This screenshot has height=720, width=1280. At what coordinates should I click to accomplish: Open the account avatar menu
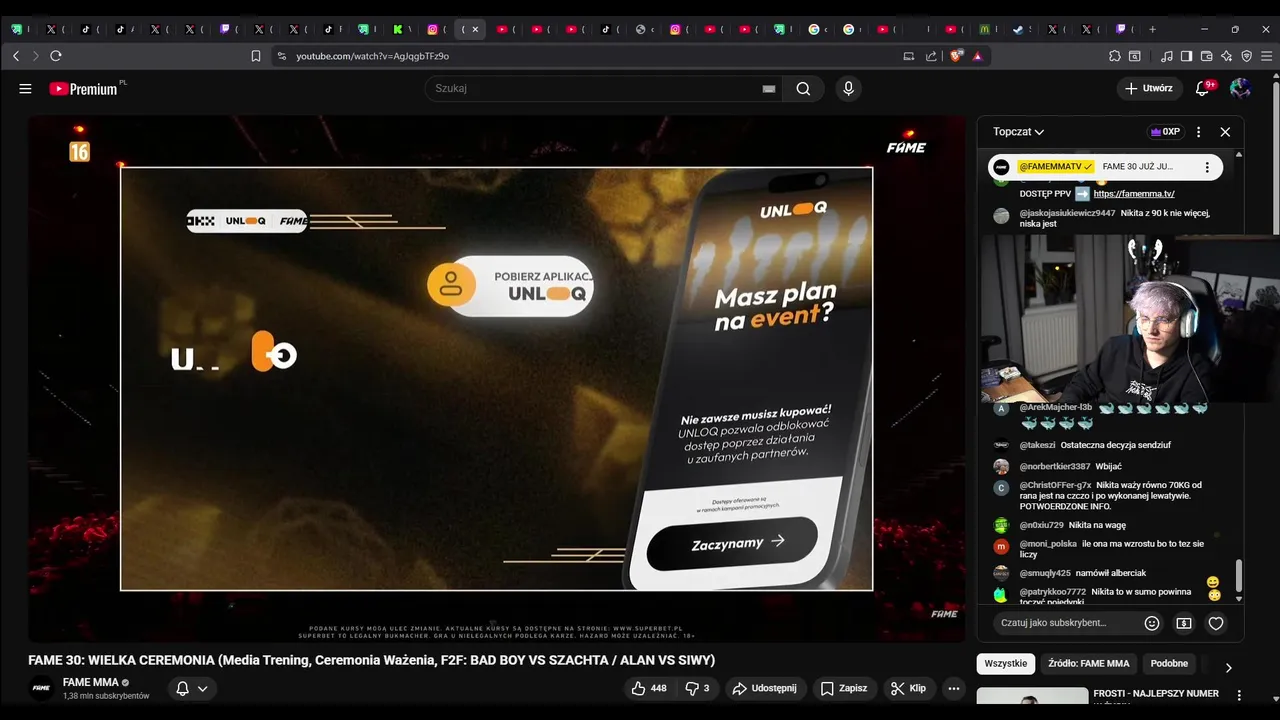coord(1240,88)
